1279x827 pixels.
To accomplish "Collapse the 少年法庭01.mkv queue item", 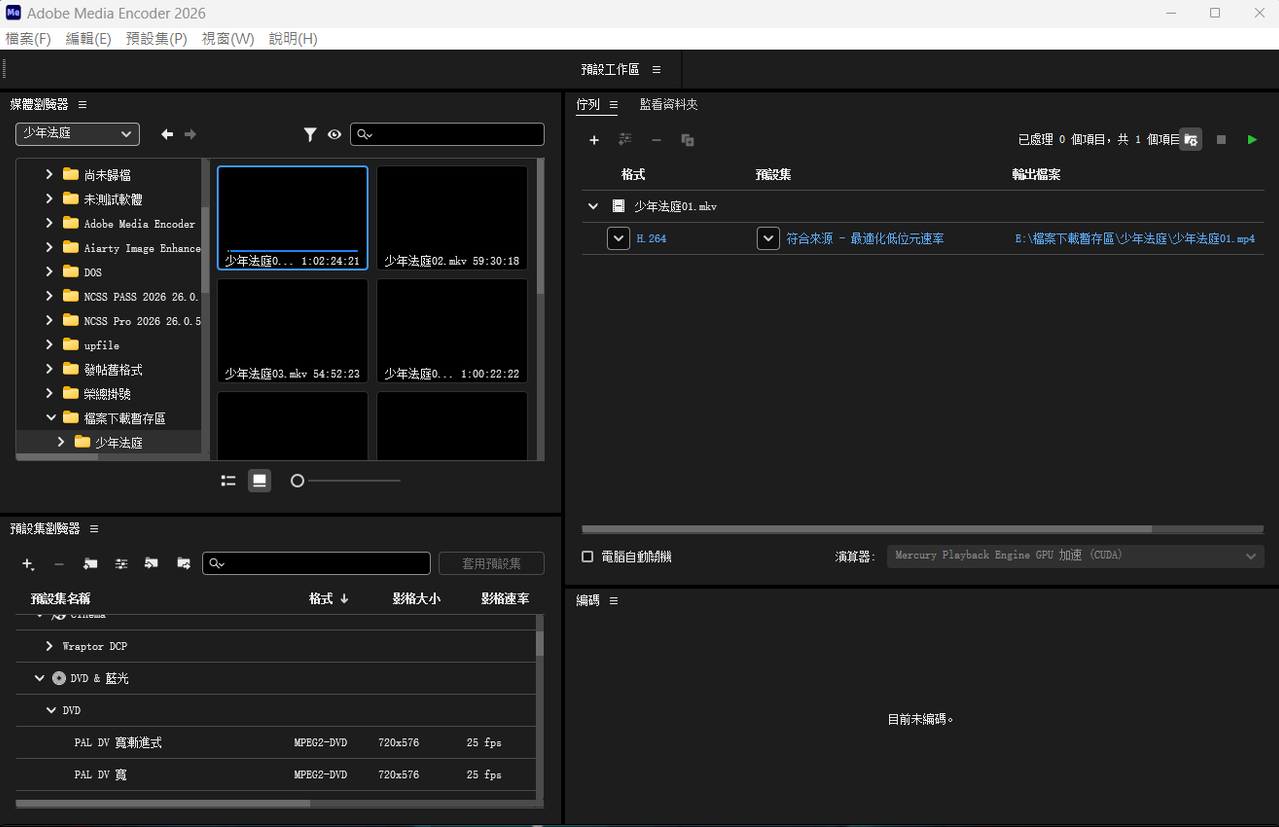I will (x=593, y=206).
